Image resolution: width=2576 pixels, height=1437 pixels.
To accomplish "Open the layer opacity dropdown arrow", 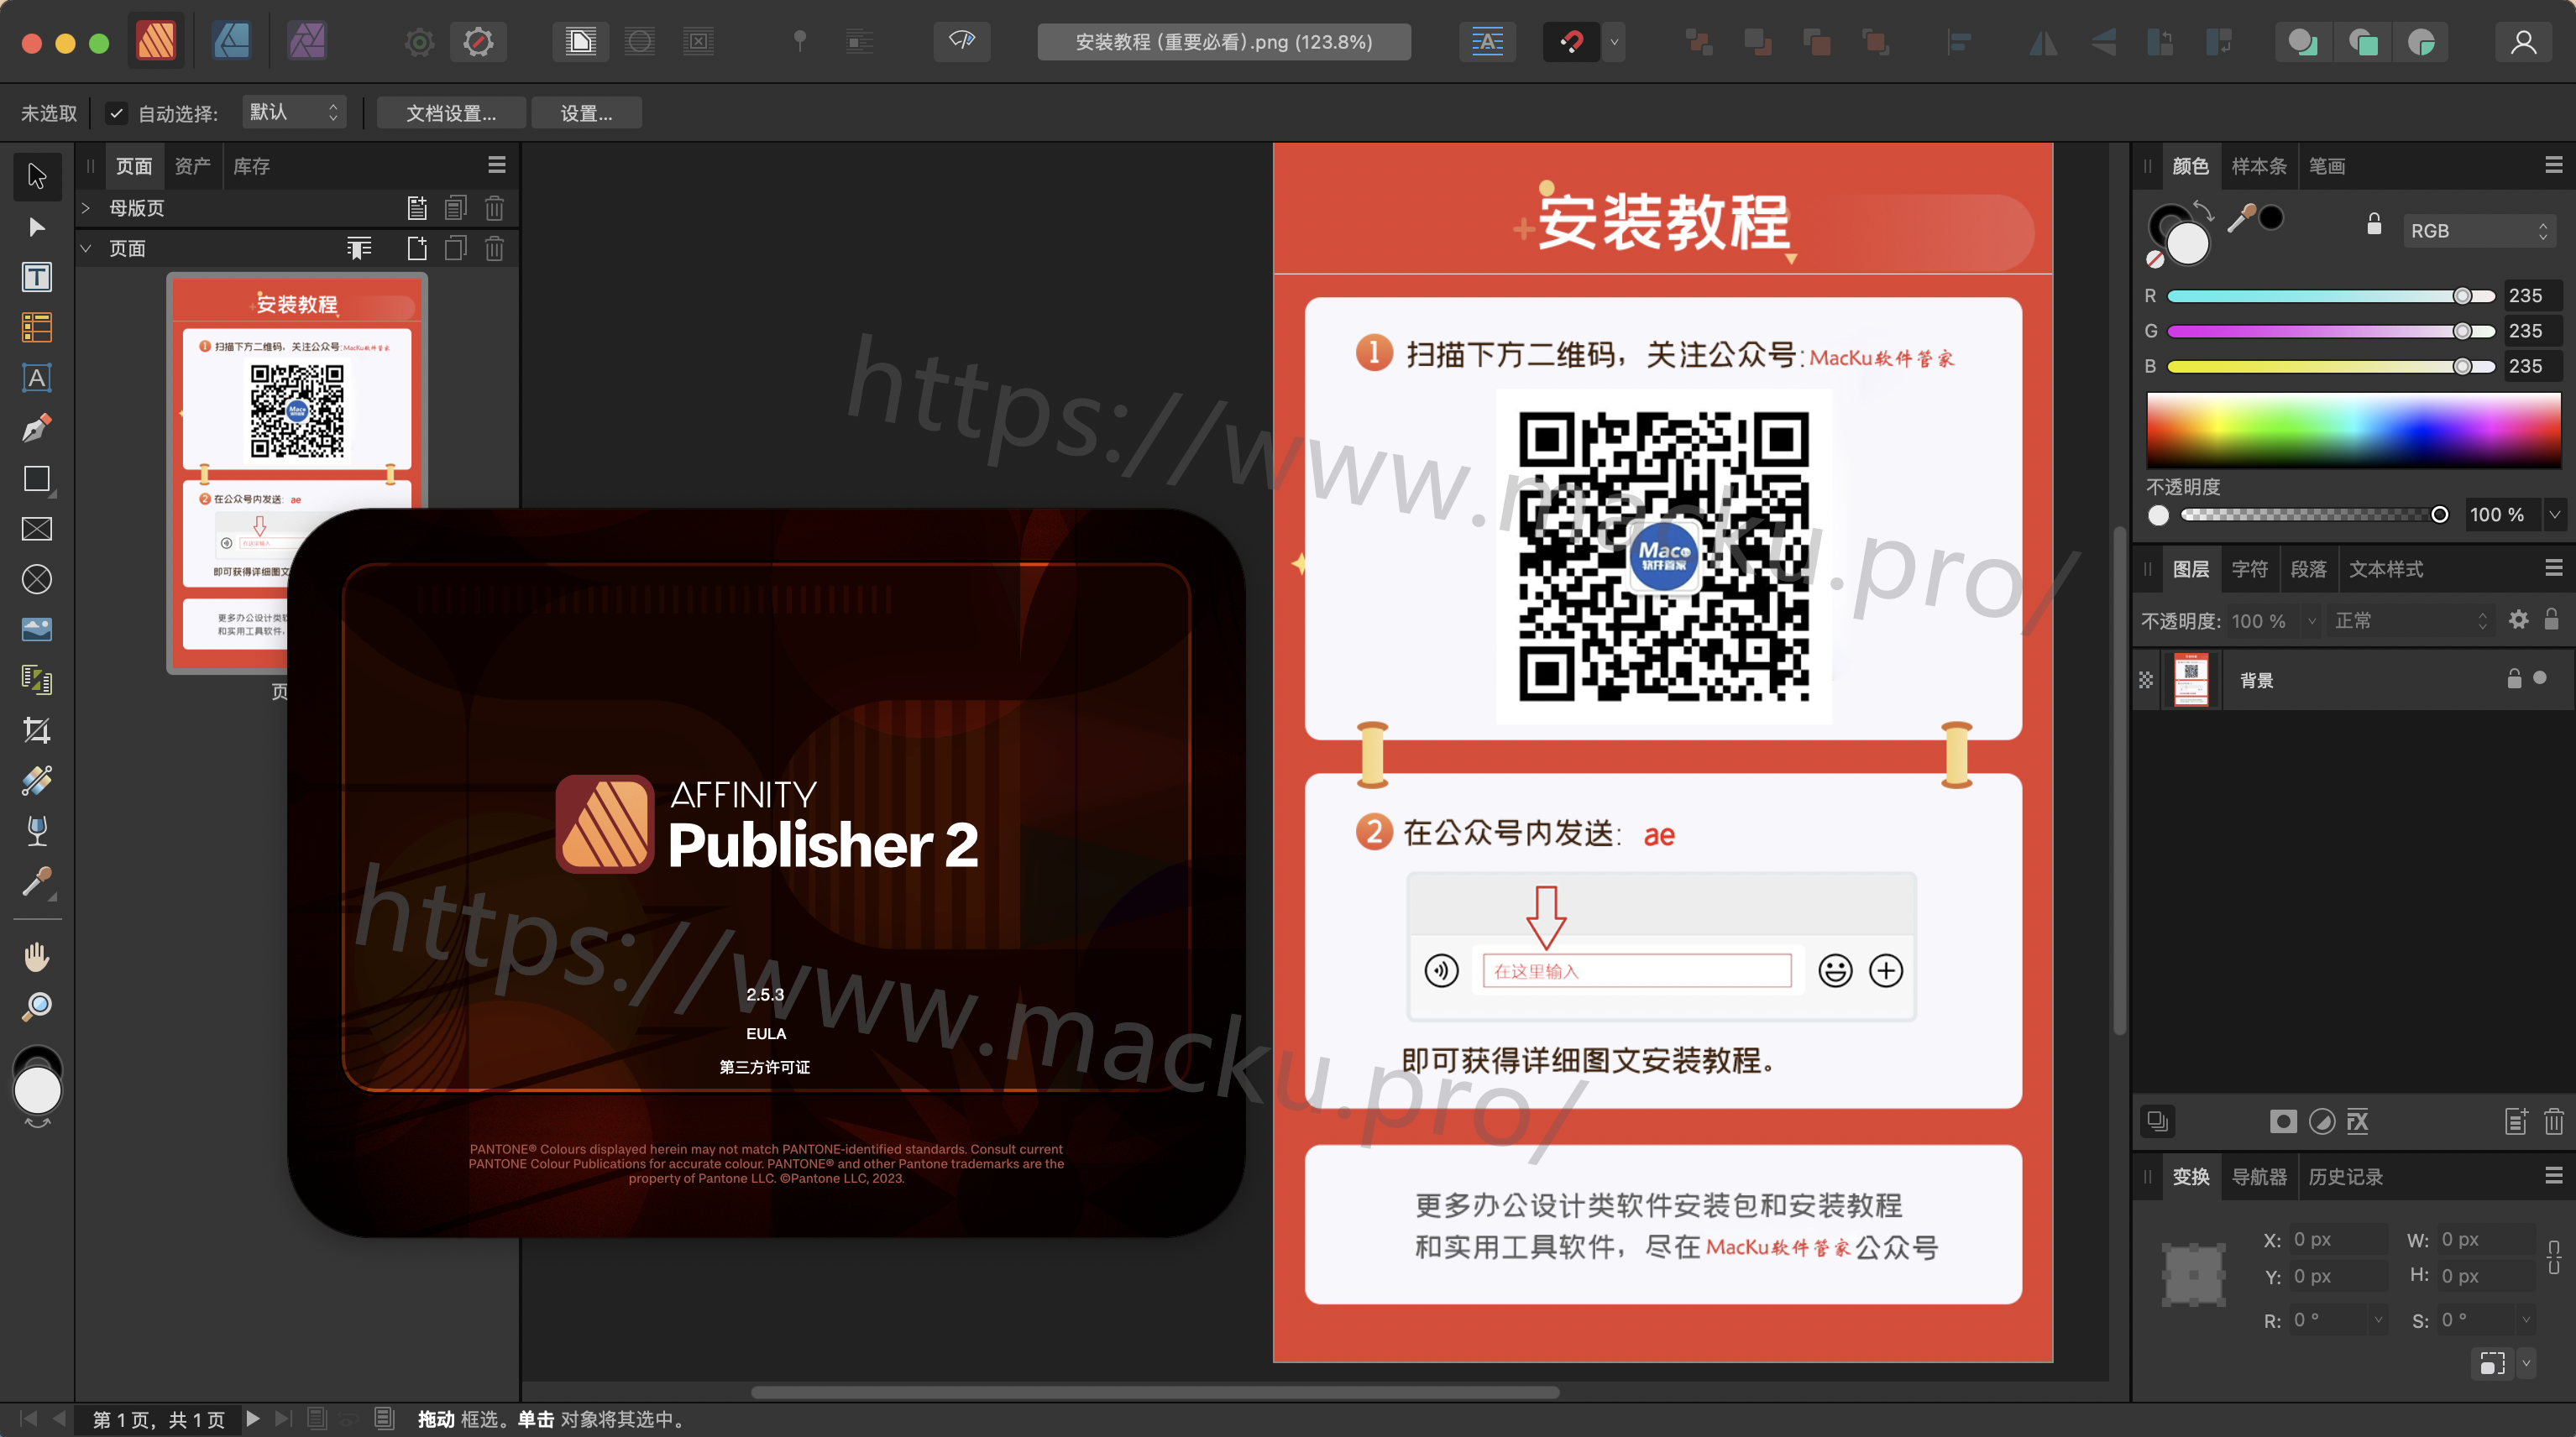I will [x=2311, y=621].
